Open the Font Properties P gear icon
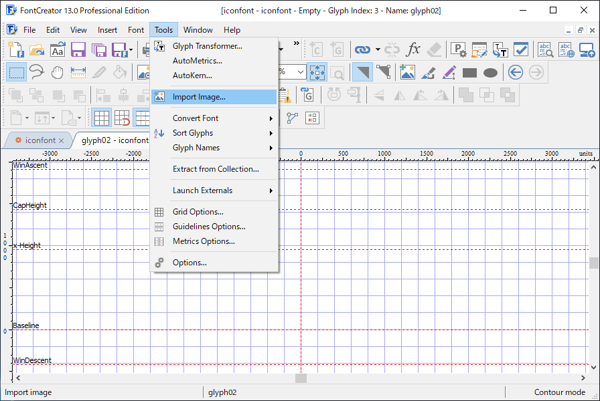 pos(458,49)
